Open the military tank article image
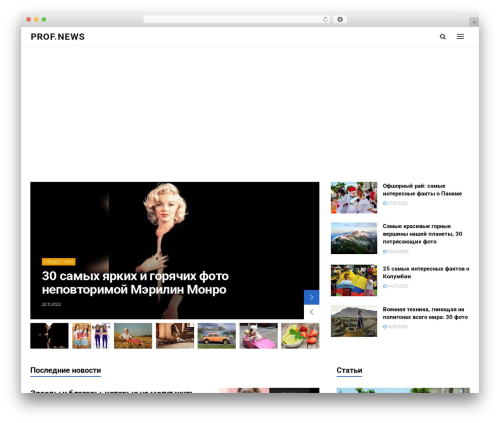This screenshot has height=423, width=500. 354,321
